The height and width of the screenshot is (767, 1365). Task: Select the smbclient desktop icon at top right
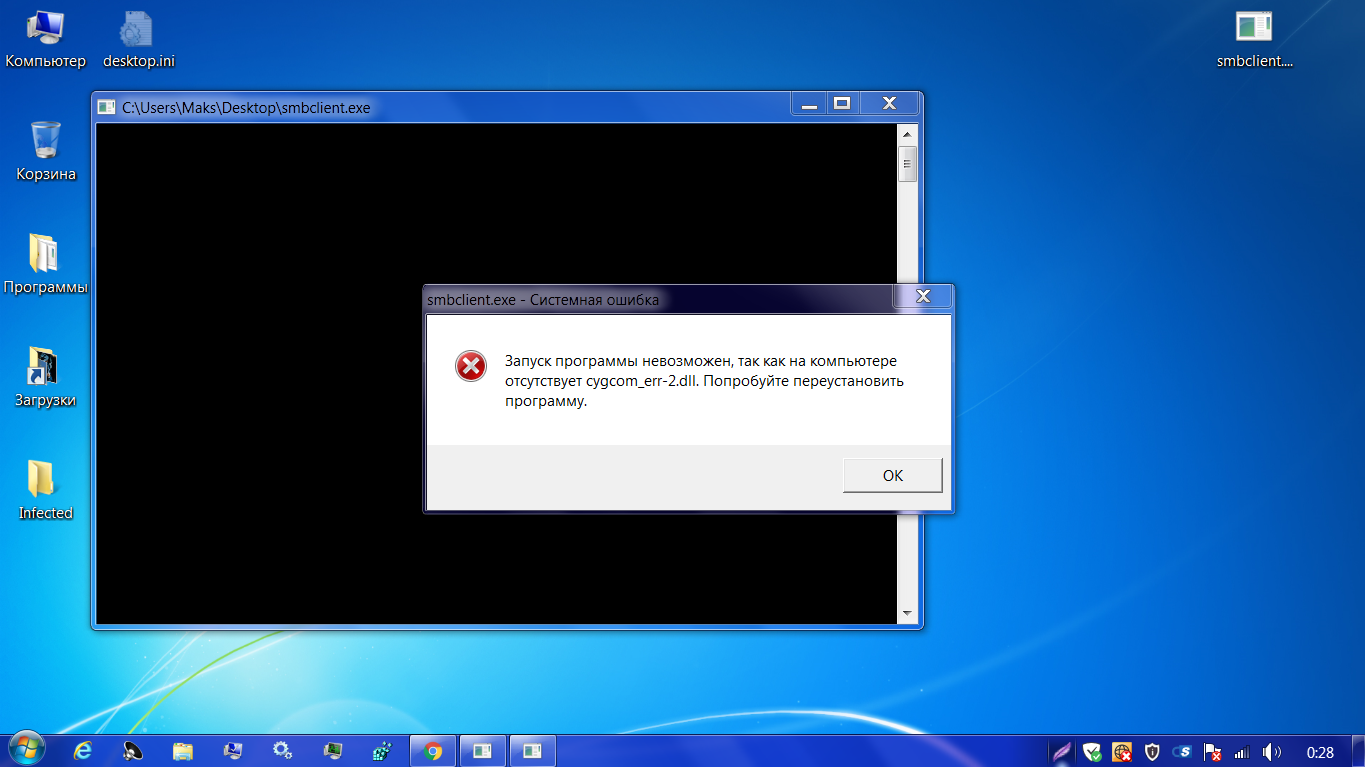(x=1254, y=40)
